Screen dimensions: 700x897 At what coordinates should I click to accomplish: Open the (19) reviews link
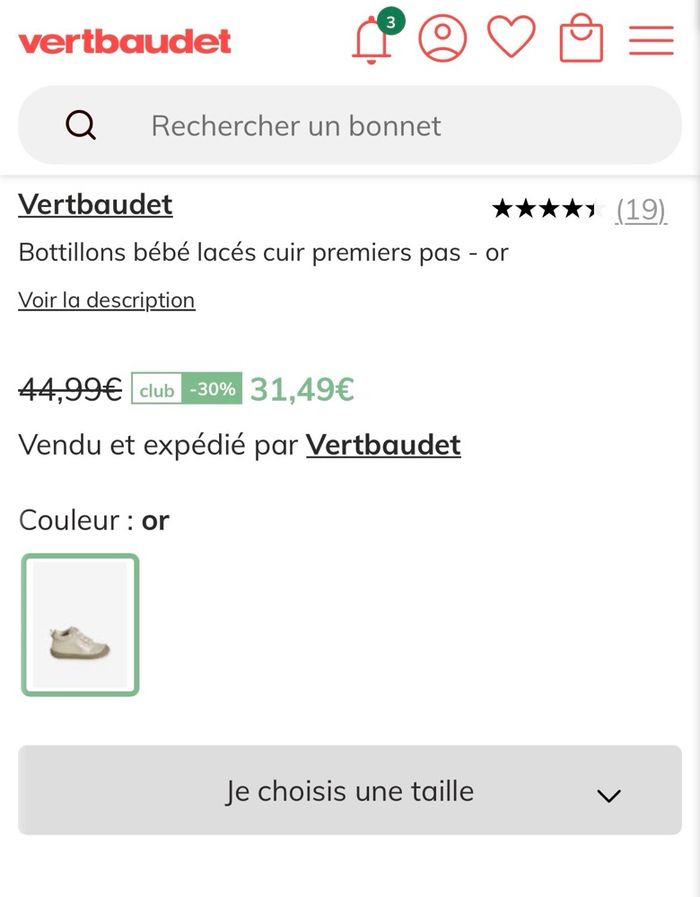pyautogui.click(x=641, y=210)
